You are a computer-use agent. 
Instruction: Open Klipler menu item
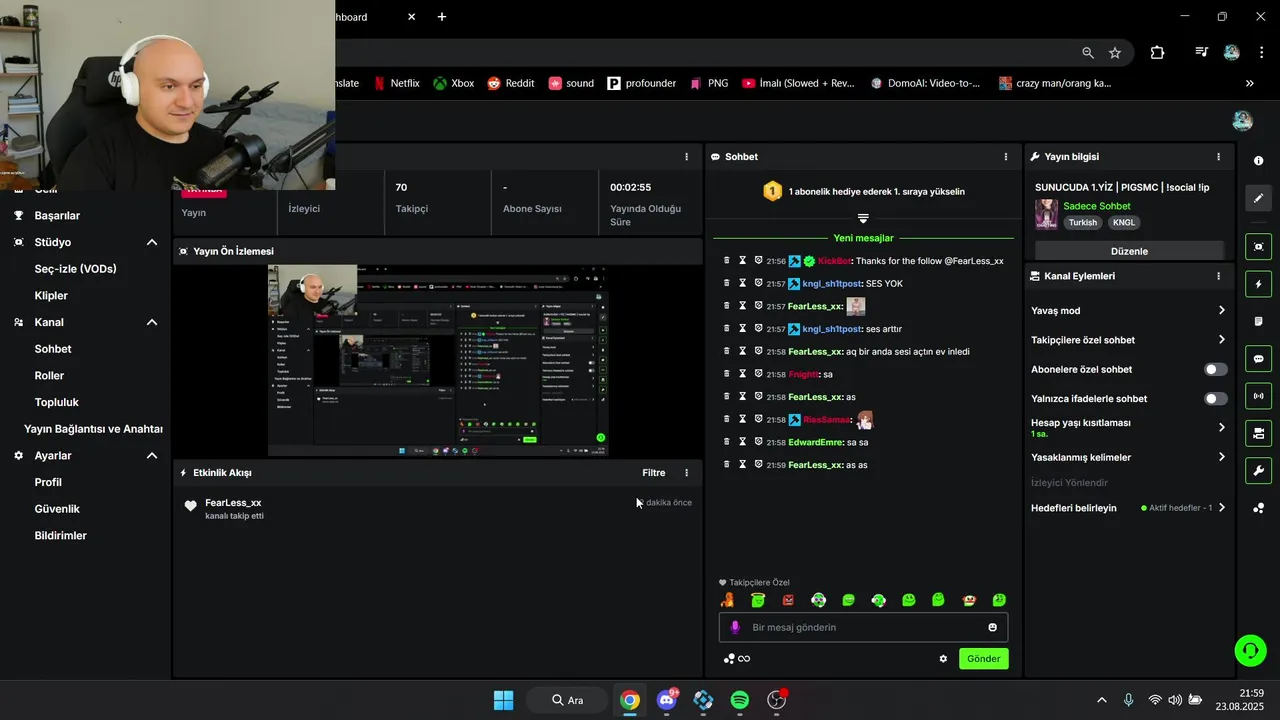pyautogui.click(x=51, y=296)
